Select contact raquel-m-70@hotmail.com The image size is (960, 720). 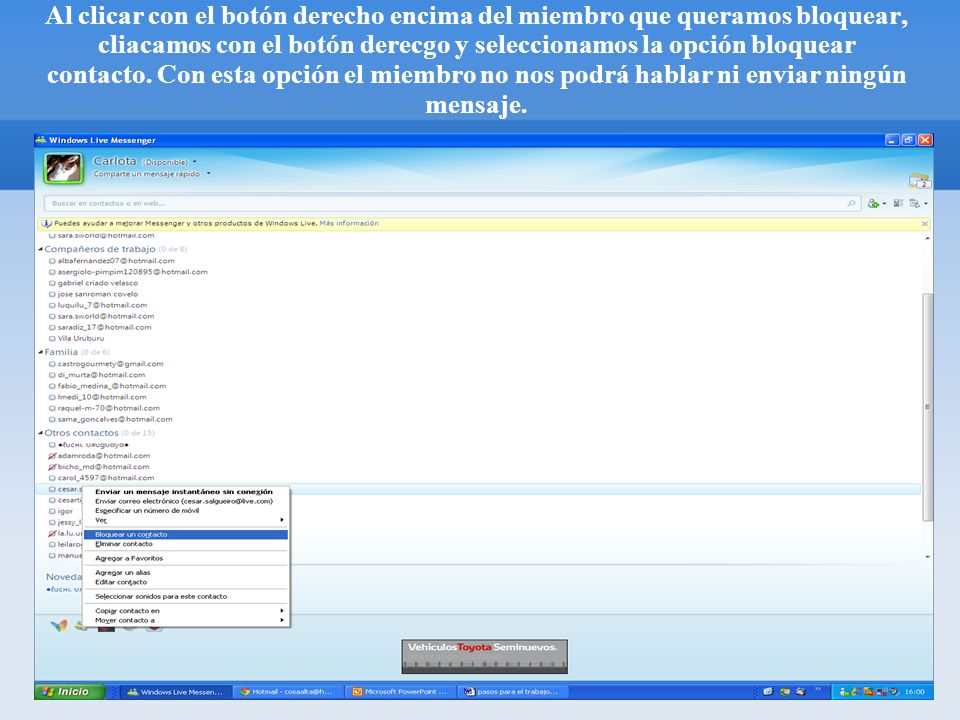click(108, 408)
